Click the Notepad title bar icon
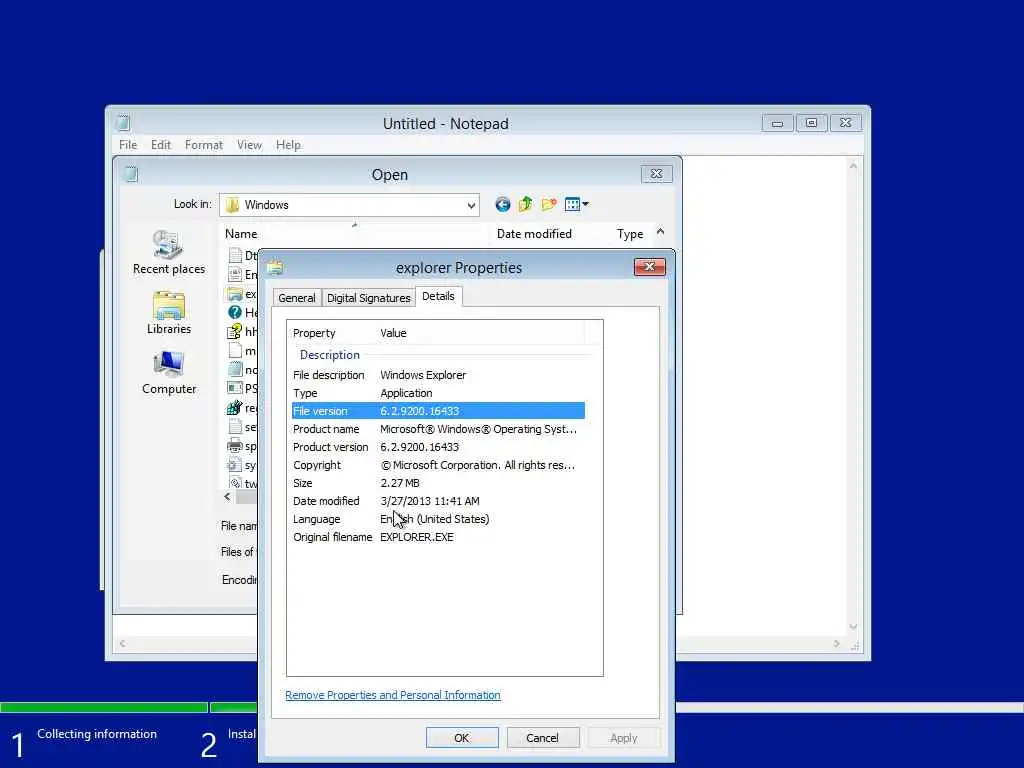The height and width of the screenshot is (768, 1024). [x=123, y=123]
